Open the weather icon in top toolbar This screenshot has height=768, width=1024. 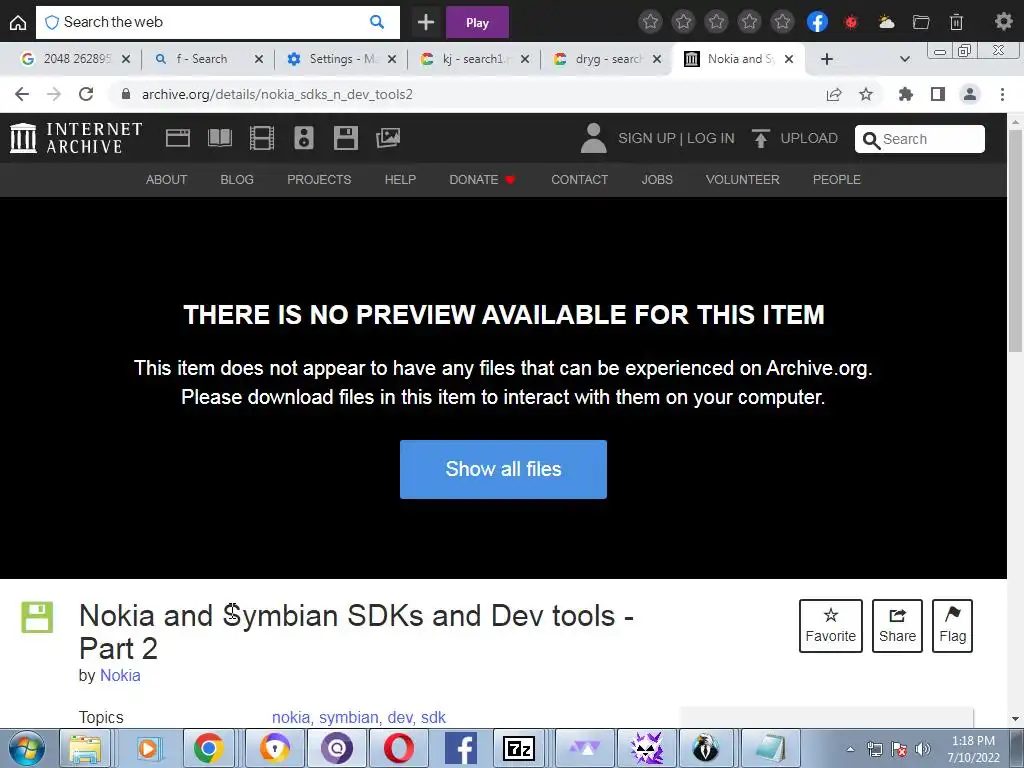pos(886,22)
